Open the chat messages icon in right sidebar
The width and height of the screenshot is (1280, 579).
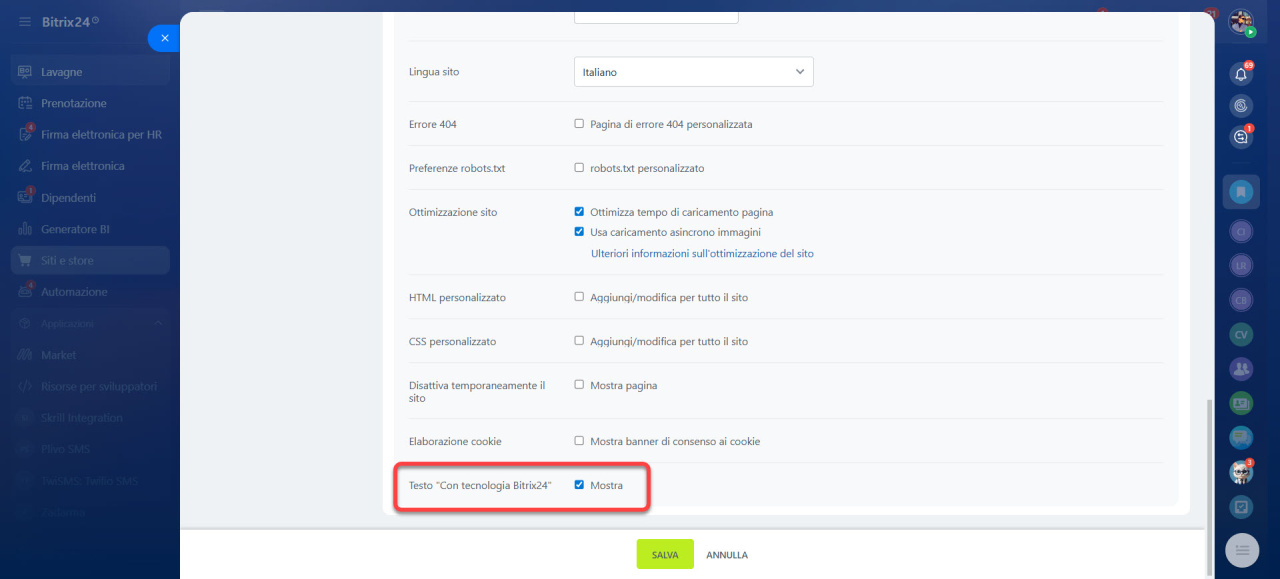1241,137
